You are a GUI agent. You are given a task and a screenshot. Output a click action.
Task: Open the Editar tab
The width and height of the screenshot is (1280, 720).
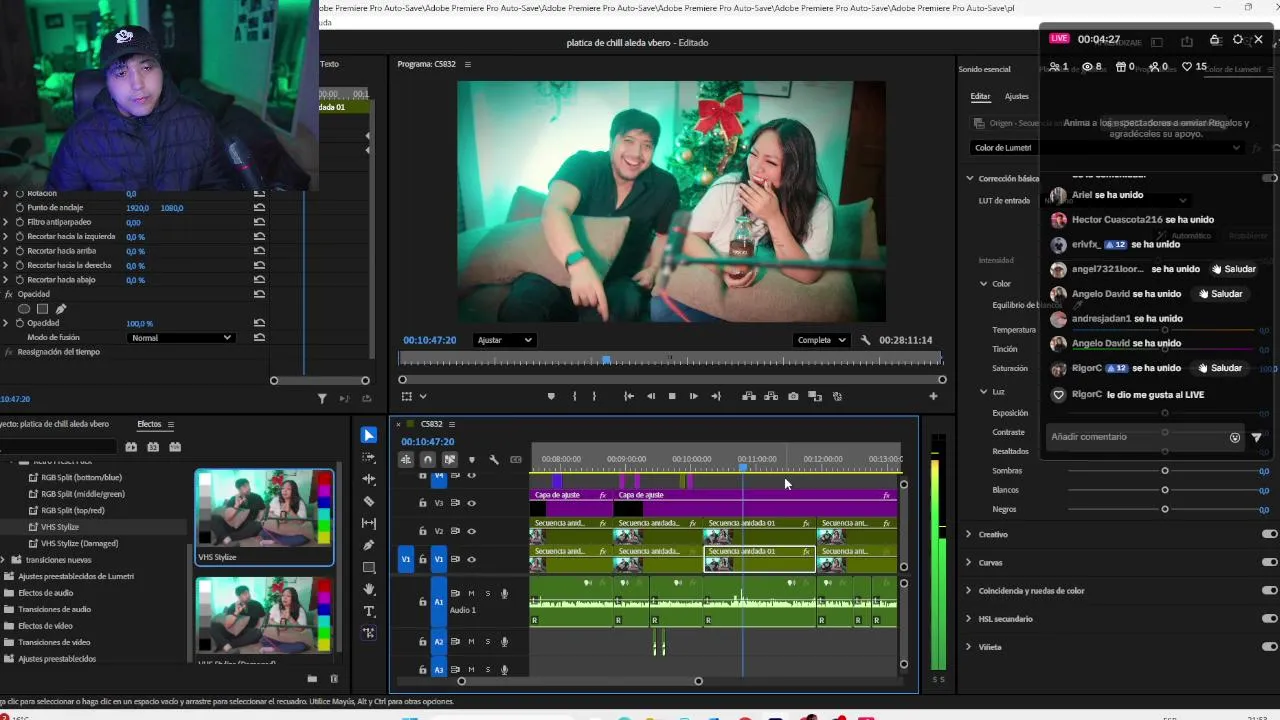click(980, 96)
